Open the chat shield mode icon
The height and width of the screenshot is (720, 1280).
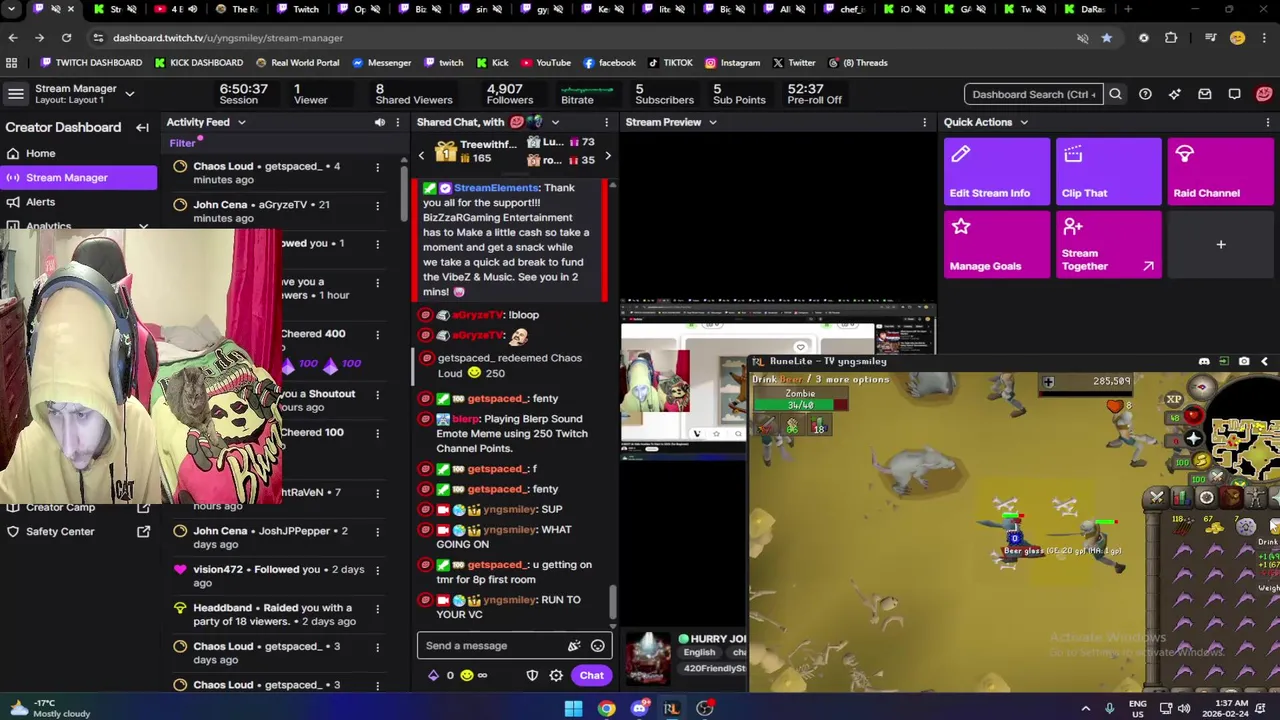point(532,675)
